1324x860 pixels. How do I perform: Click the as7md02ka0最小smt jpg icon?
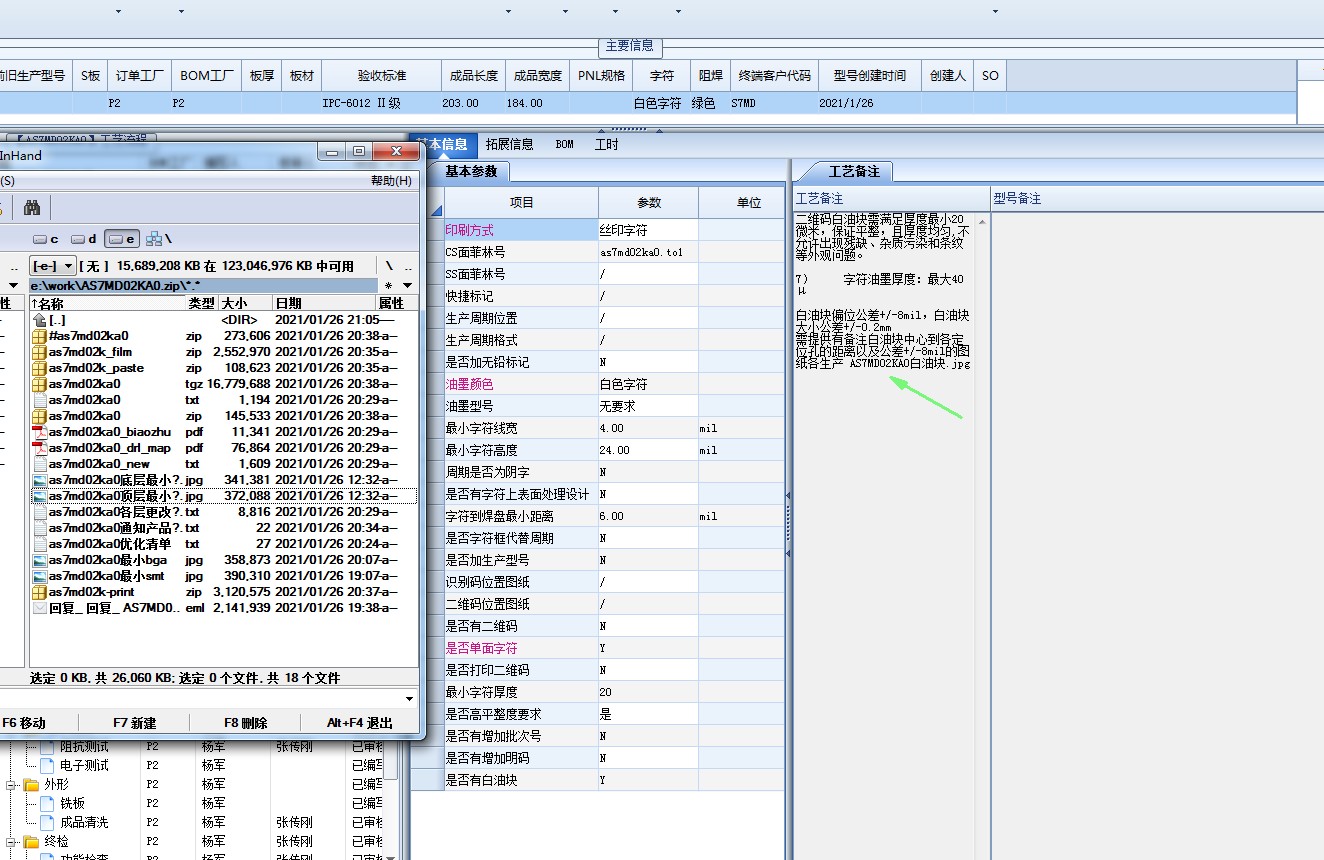click(39, 576)
